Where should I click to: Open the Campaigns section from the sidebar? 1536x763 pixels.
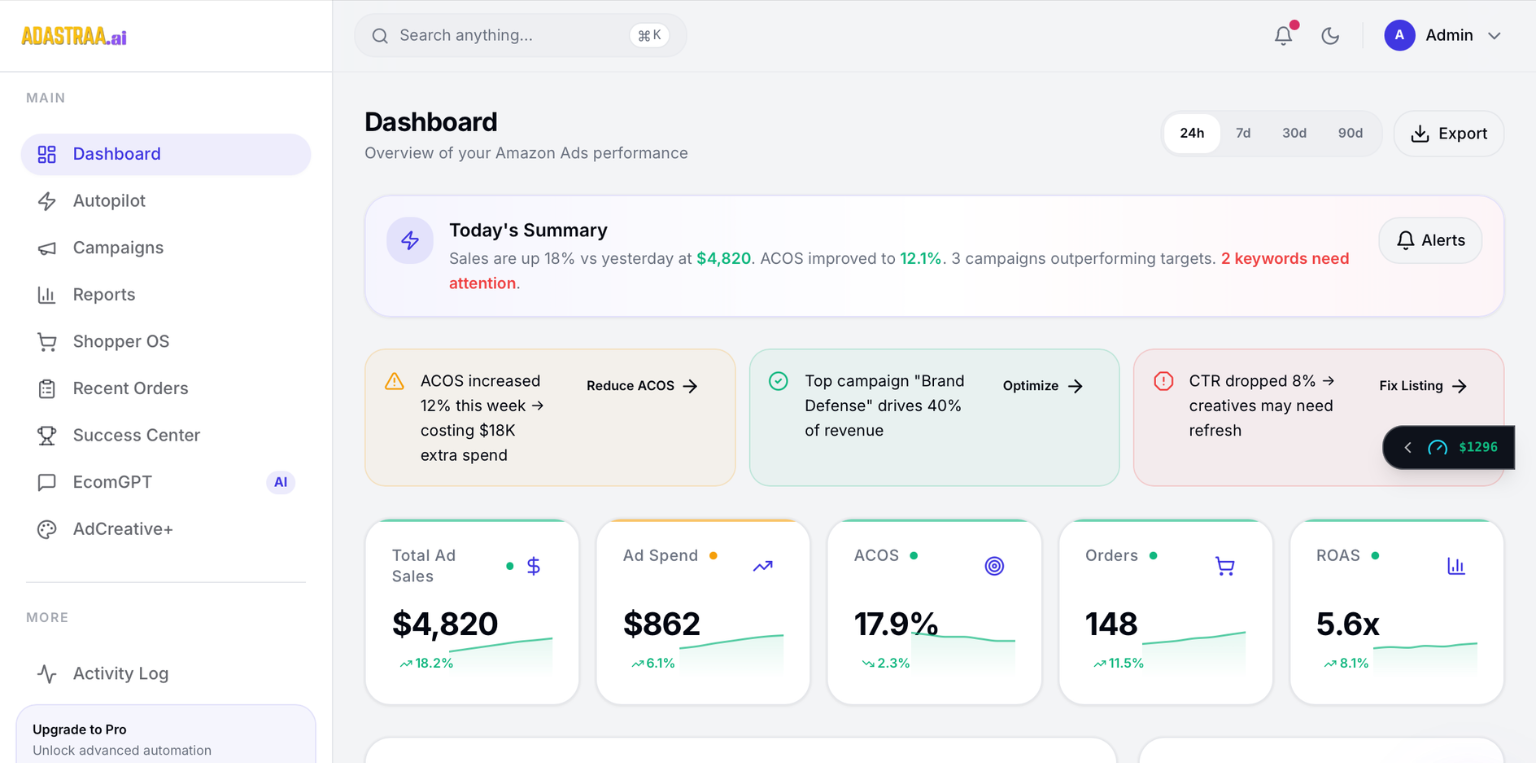118,247
